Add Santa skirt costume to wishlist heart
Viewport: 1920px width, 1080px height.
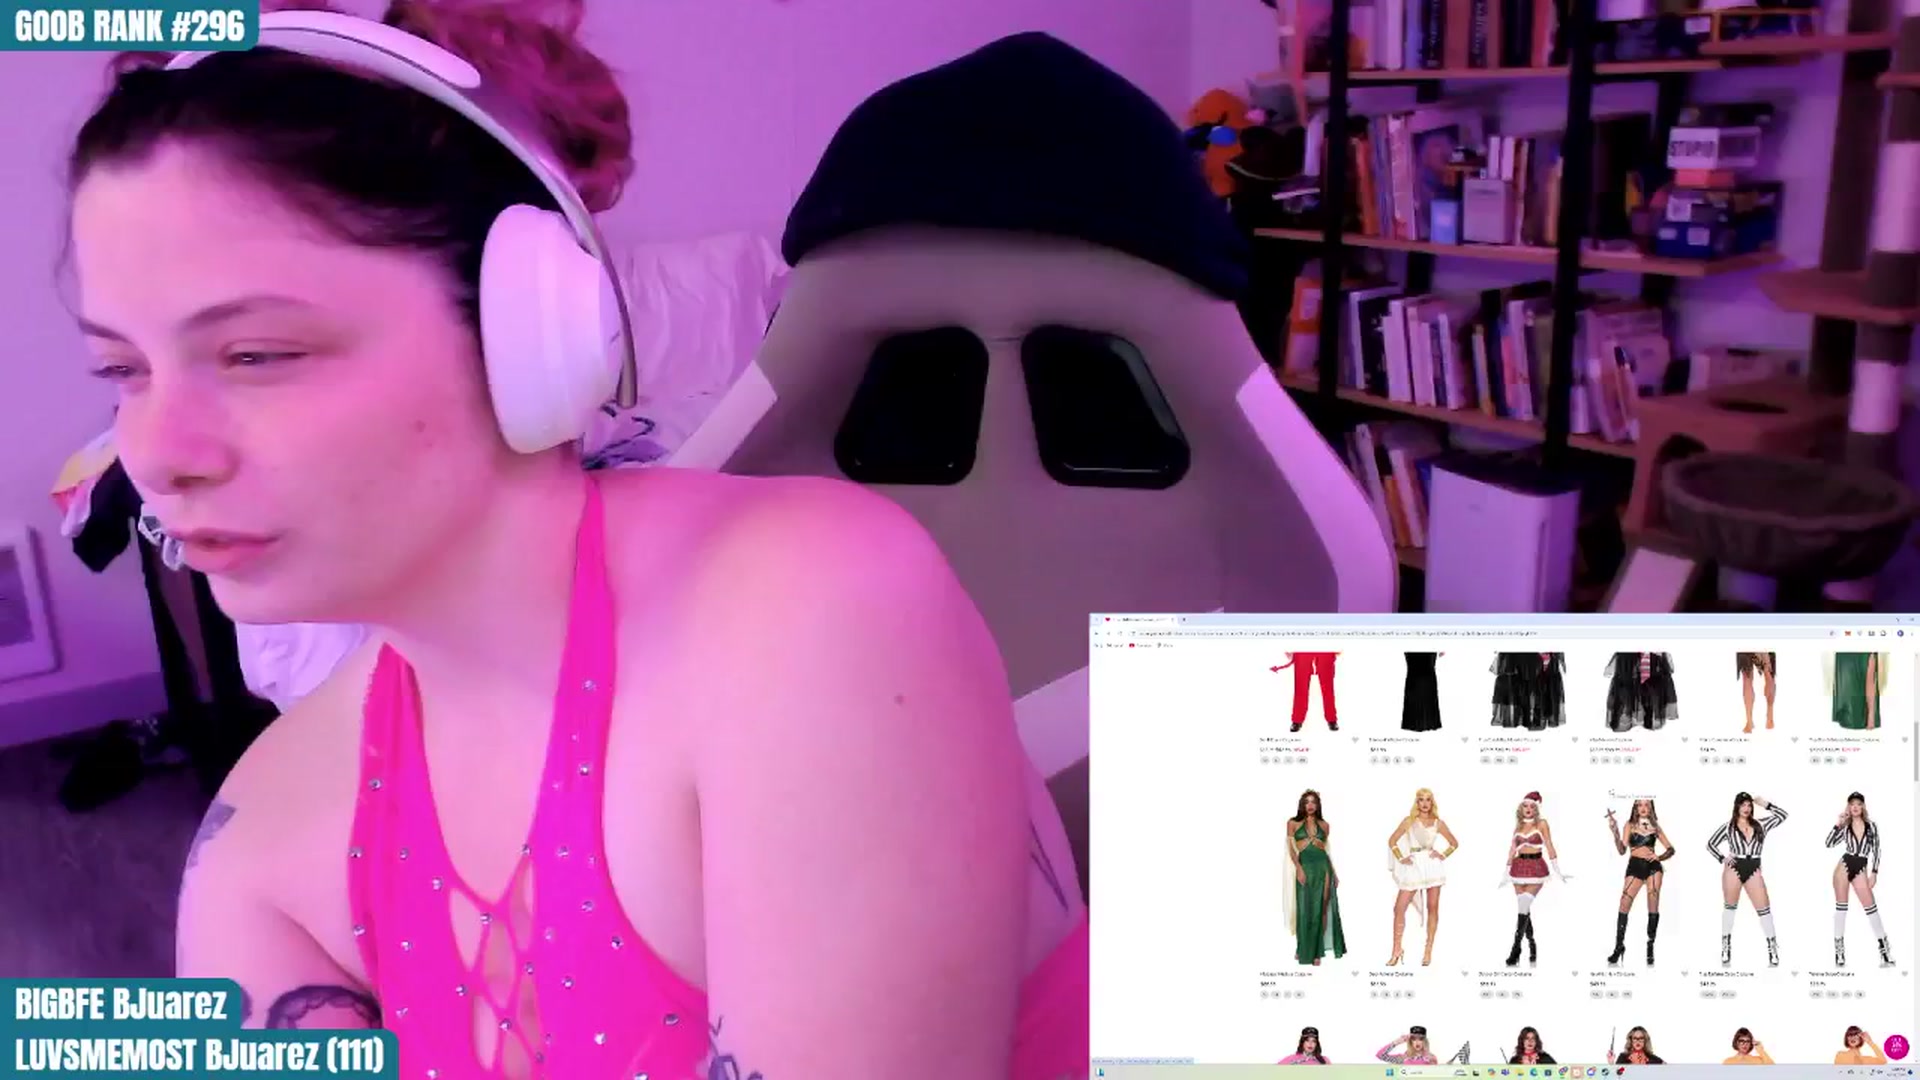[1575, 973]
